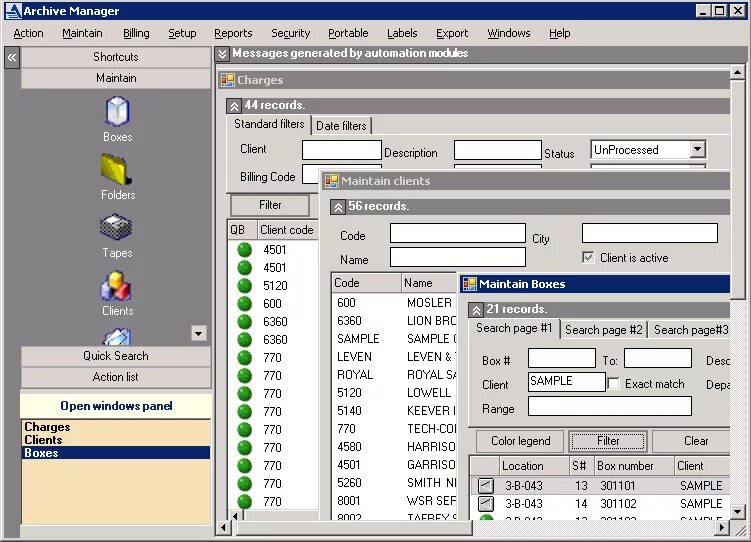Collapse the 21 records filter section

tap(476, 310)
